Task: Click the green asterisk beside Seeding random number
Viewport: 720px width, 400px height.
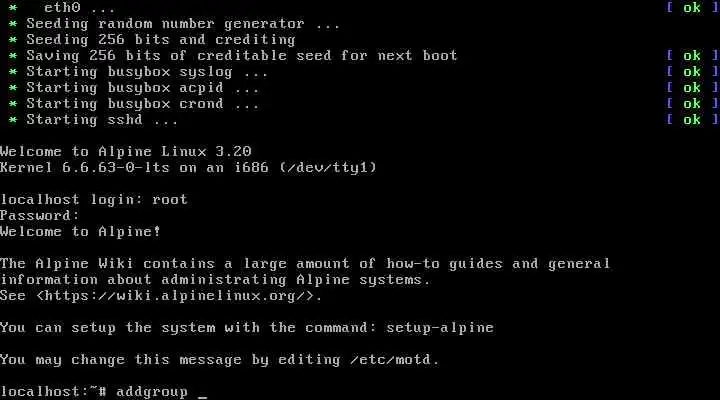Action: pos(13,23)
